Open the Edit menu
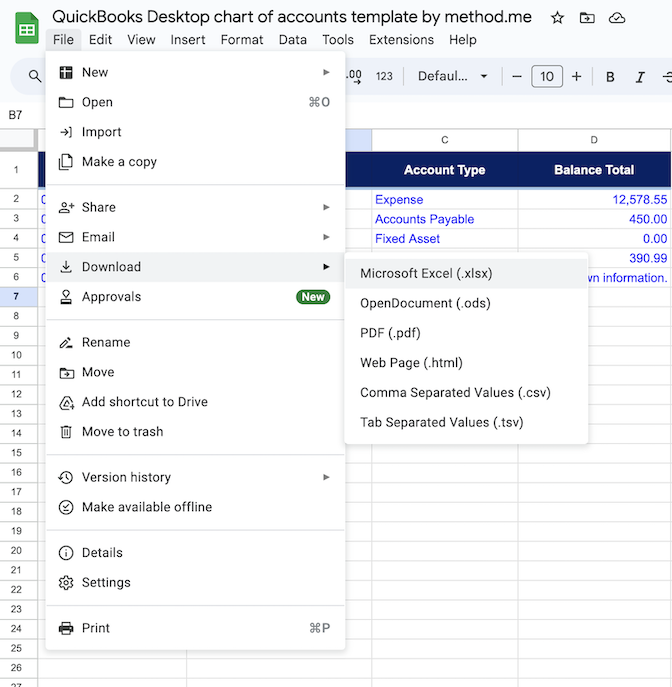 pyautogui.click(x=100, y=40)
